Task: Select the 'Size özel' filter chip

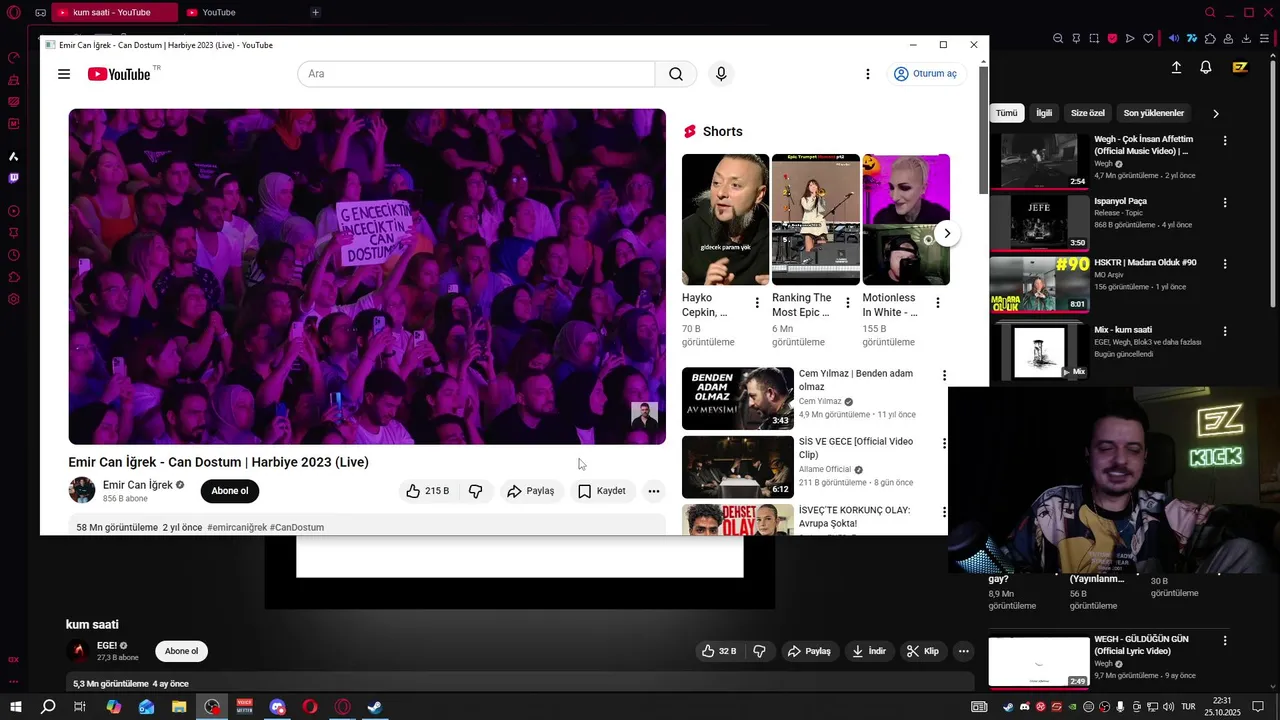Action: click(1088, 113)
